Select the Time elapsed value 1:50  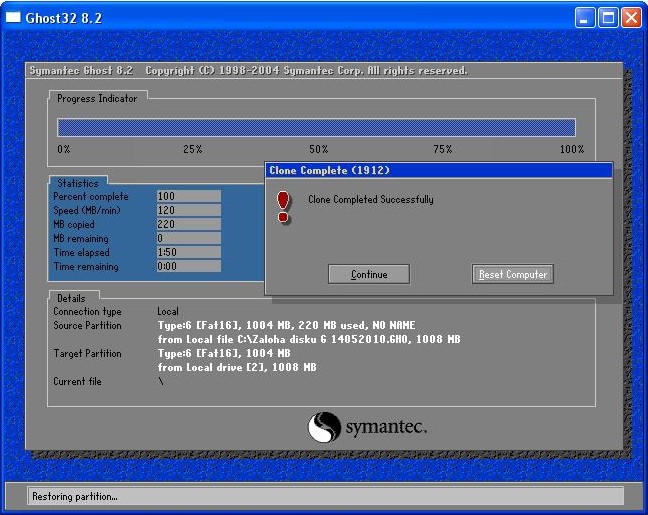point(188,252)
